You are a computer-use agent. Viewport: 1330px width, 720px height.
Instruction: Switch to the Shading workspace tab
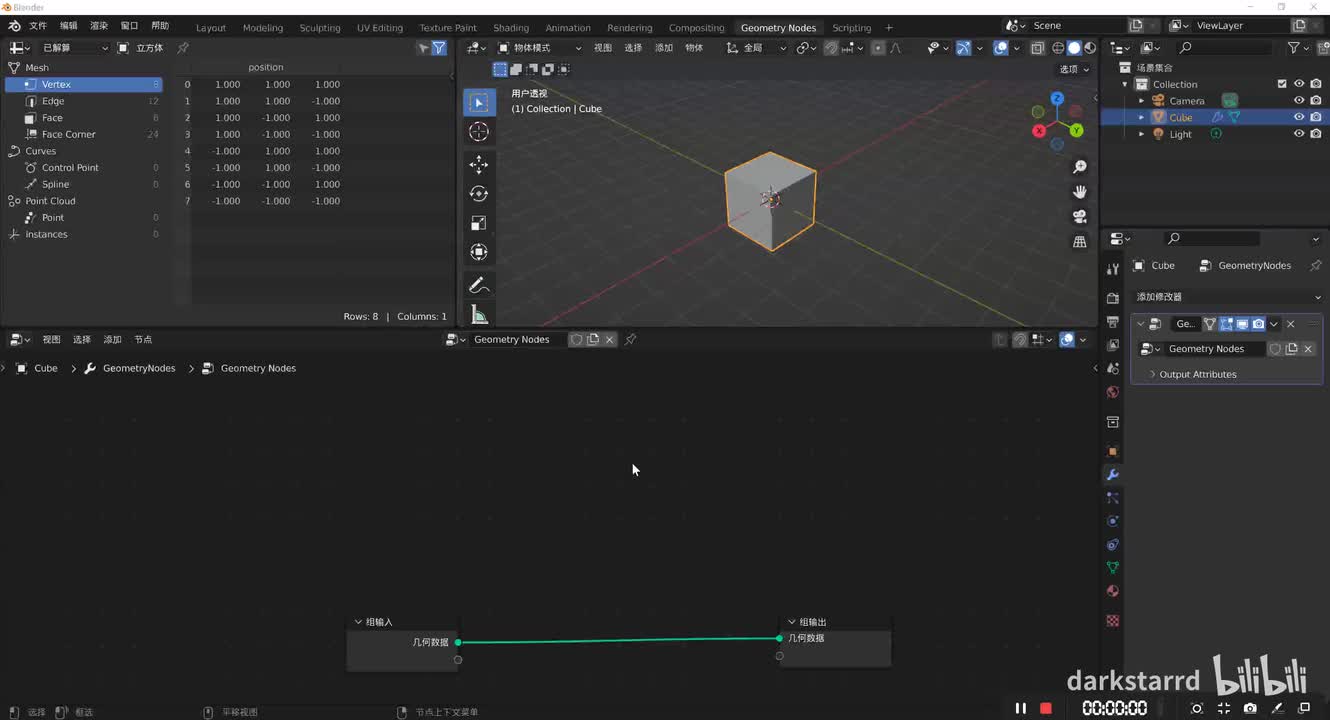(x=511, y=28)
